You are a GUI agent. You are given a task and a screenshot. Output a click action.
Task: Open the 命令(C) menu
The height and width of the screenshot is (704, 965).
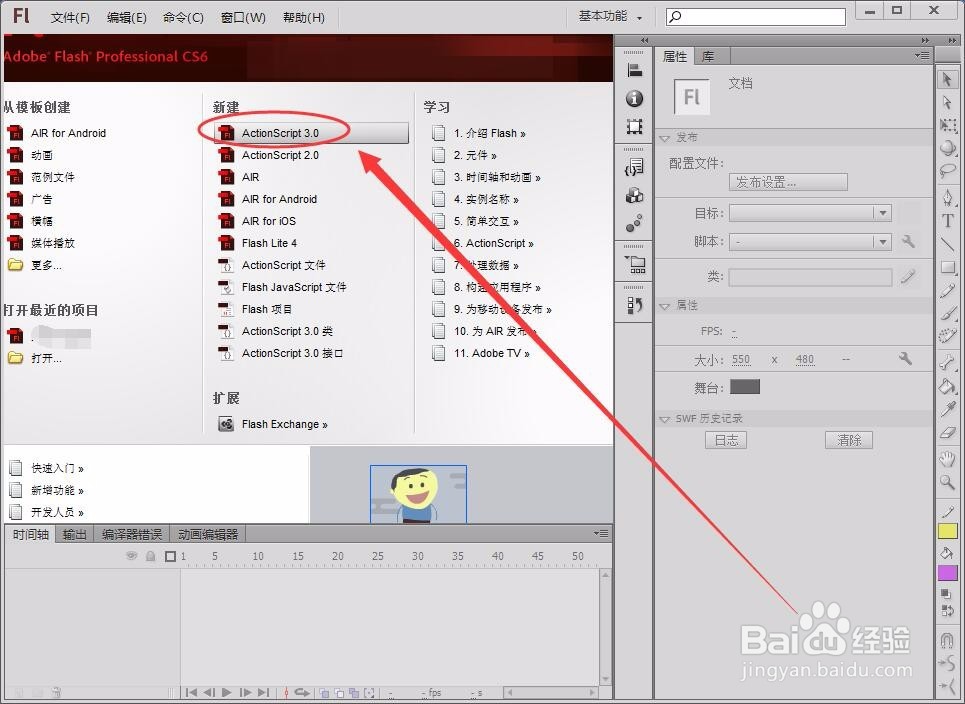183,17
